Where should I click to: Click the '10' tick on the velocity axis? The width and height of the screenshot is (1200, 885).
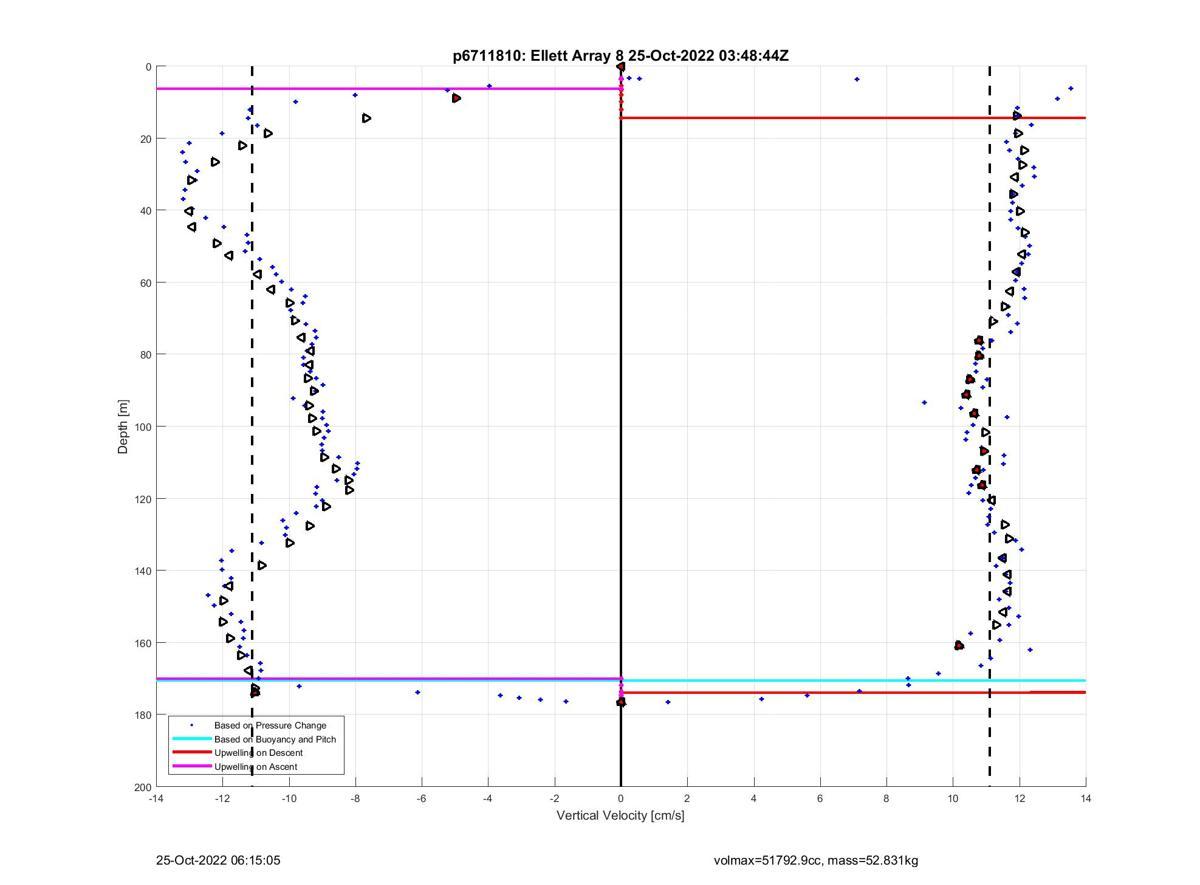coord(953,798)
